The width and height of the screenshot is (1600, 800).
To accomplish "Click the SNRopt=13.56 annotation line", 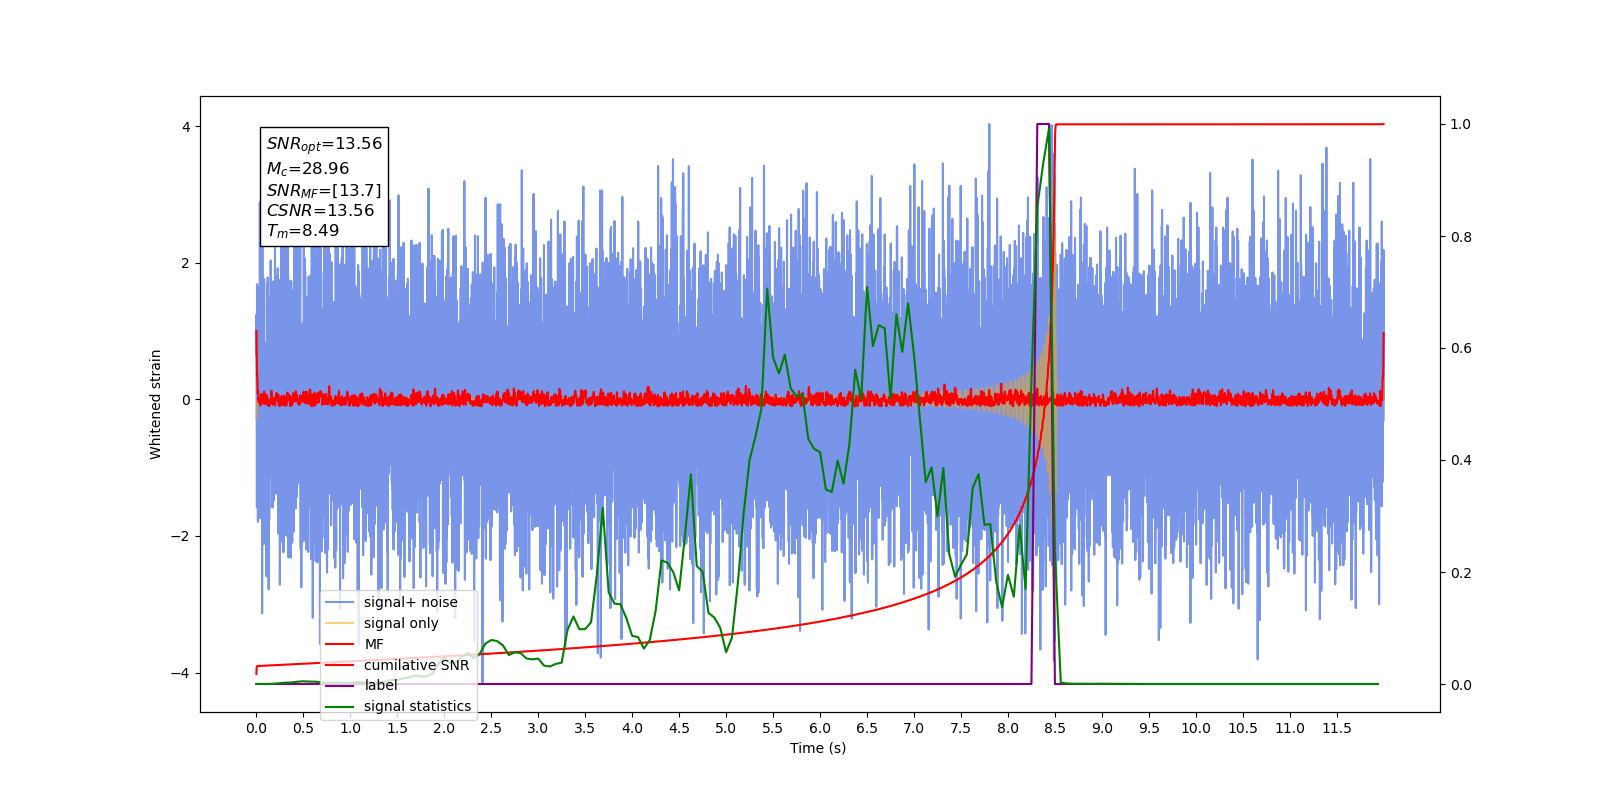I will pos(324,144).
